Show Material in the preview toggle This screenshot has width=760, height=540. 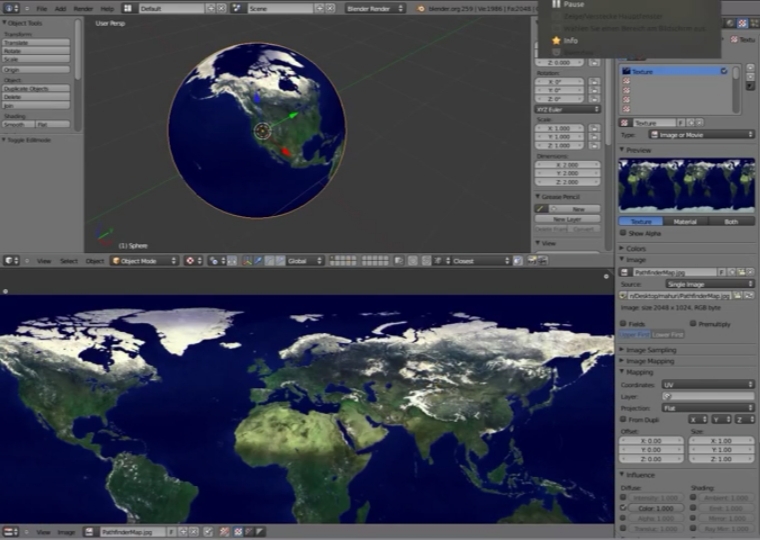tap(685, 221)
